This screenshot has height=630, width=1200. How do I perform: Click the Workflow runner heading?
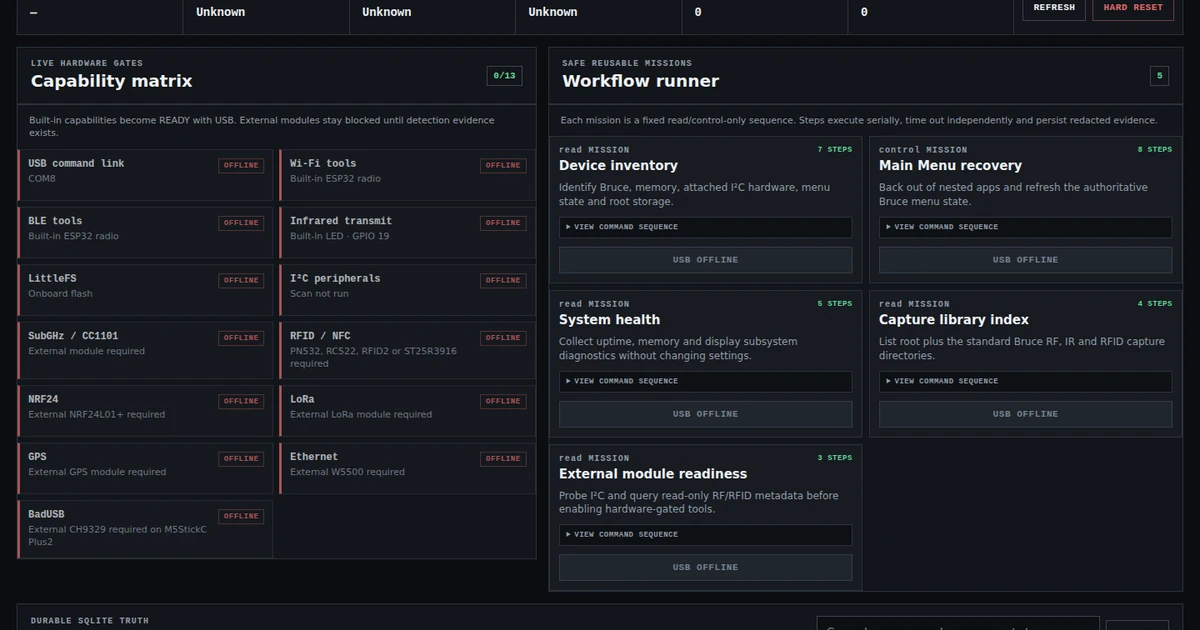pyautogui.click(x=641, y=81)
